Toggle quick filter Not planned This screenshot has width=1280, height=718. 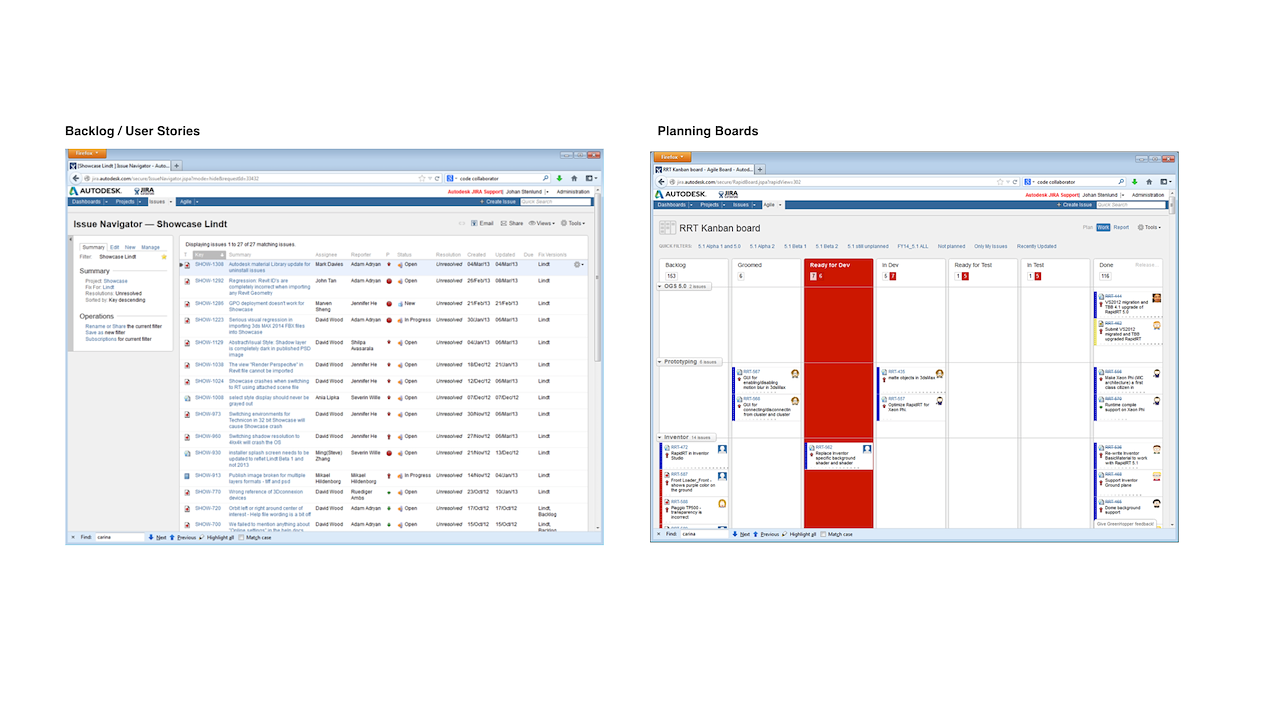coord(951,246)
